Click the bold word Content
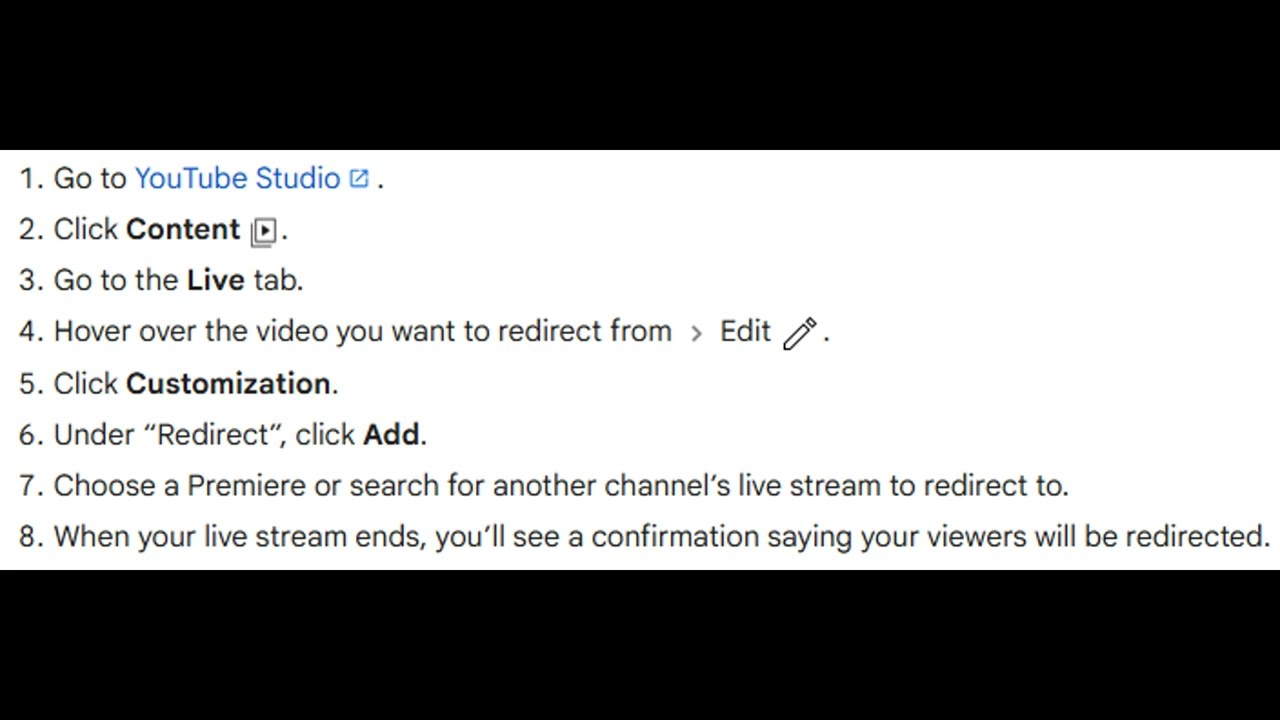This screenshot has height=720, width=1280. tap(183, 229)
